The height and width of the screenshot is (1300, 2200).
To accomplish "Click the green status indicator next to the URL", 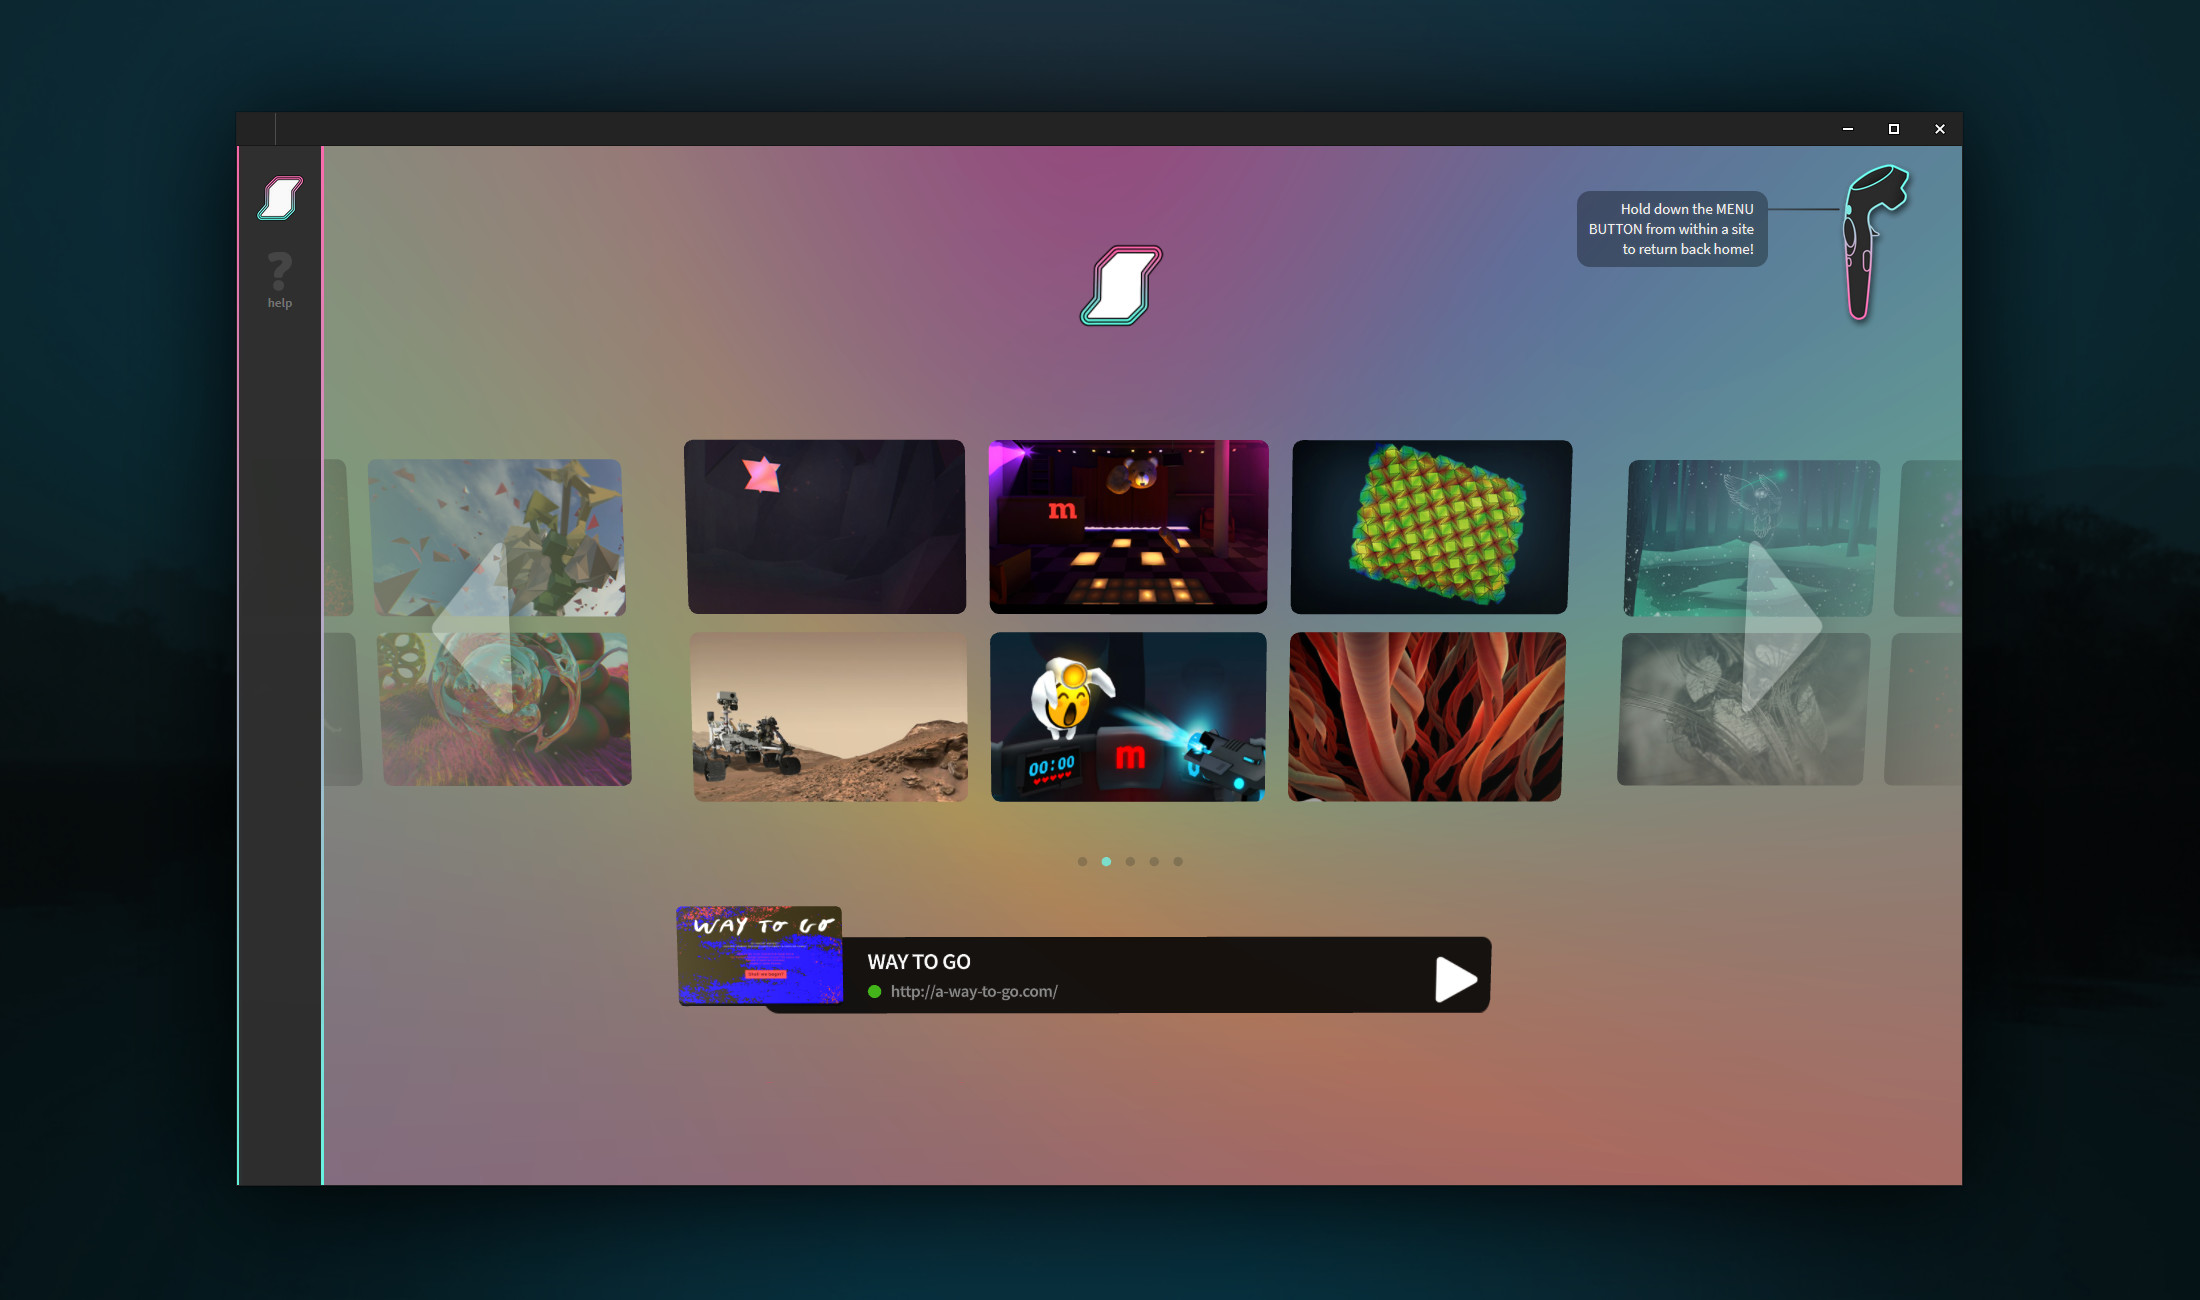I will (874, 991).
